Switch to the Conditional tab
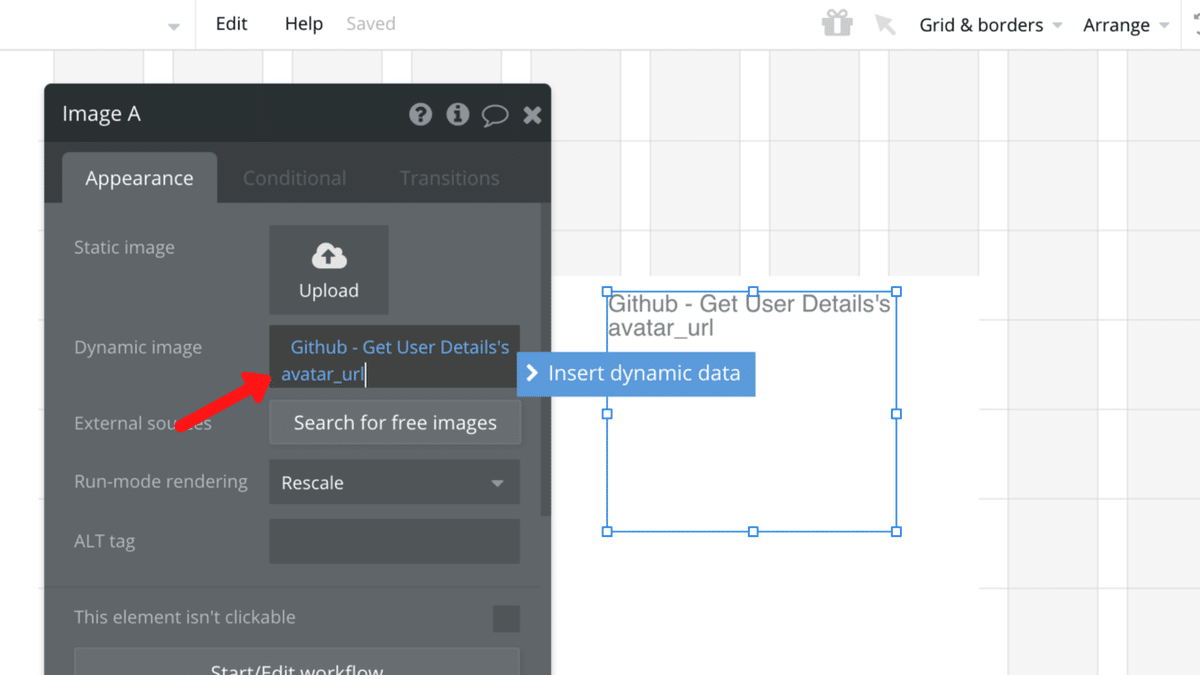The height and width of the screenshot is (675, 1200). [294, 178]
